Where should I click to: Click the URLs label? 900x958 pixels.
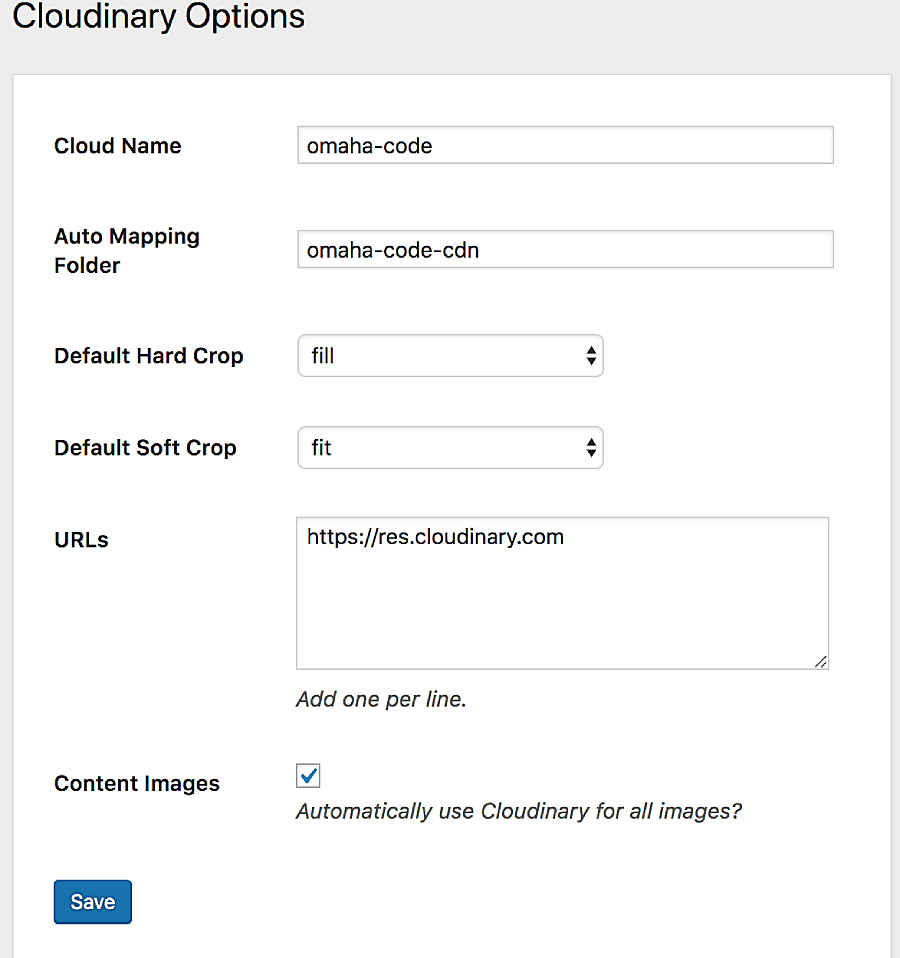coord(81,539)
